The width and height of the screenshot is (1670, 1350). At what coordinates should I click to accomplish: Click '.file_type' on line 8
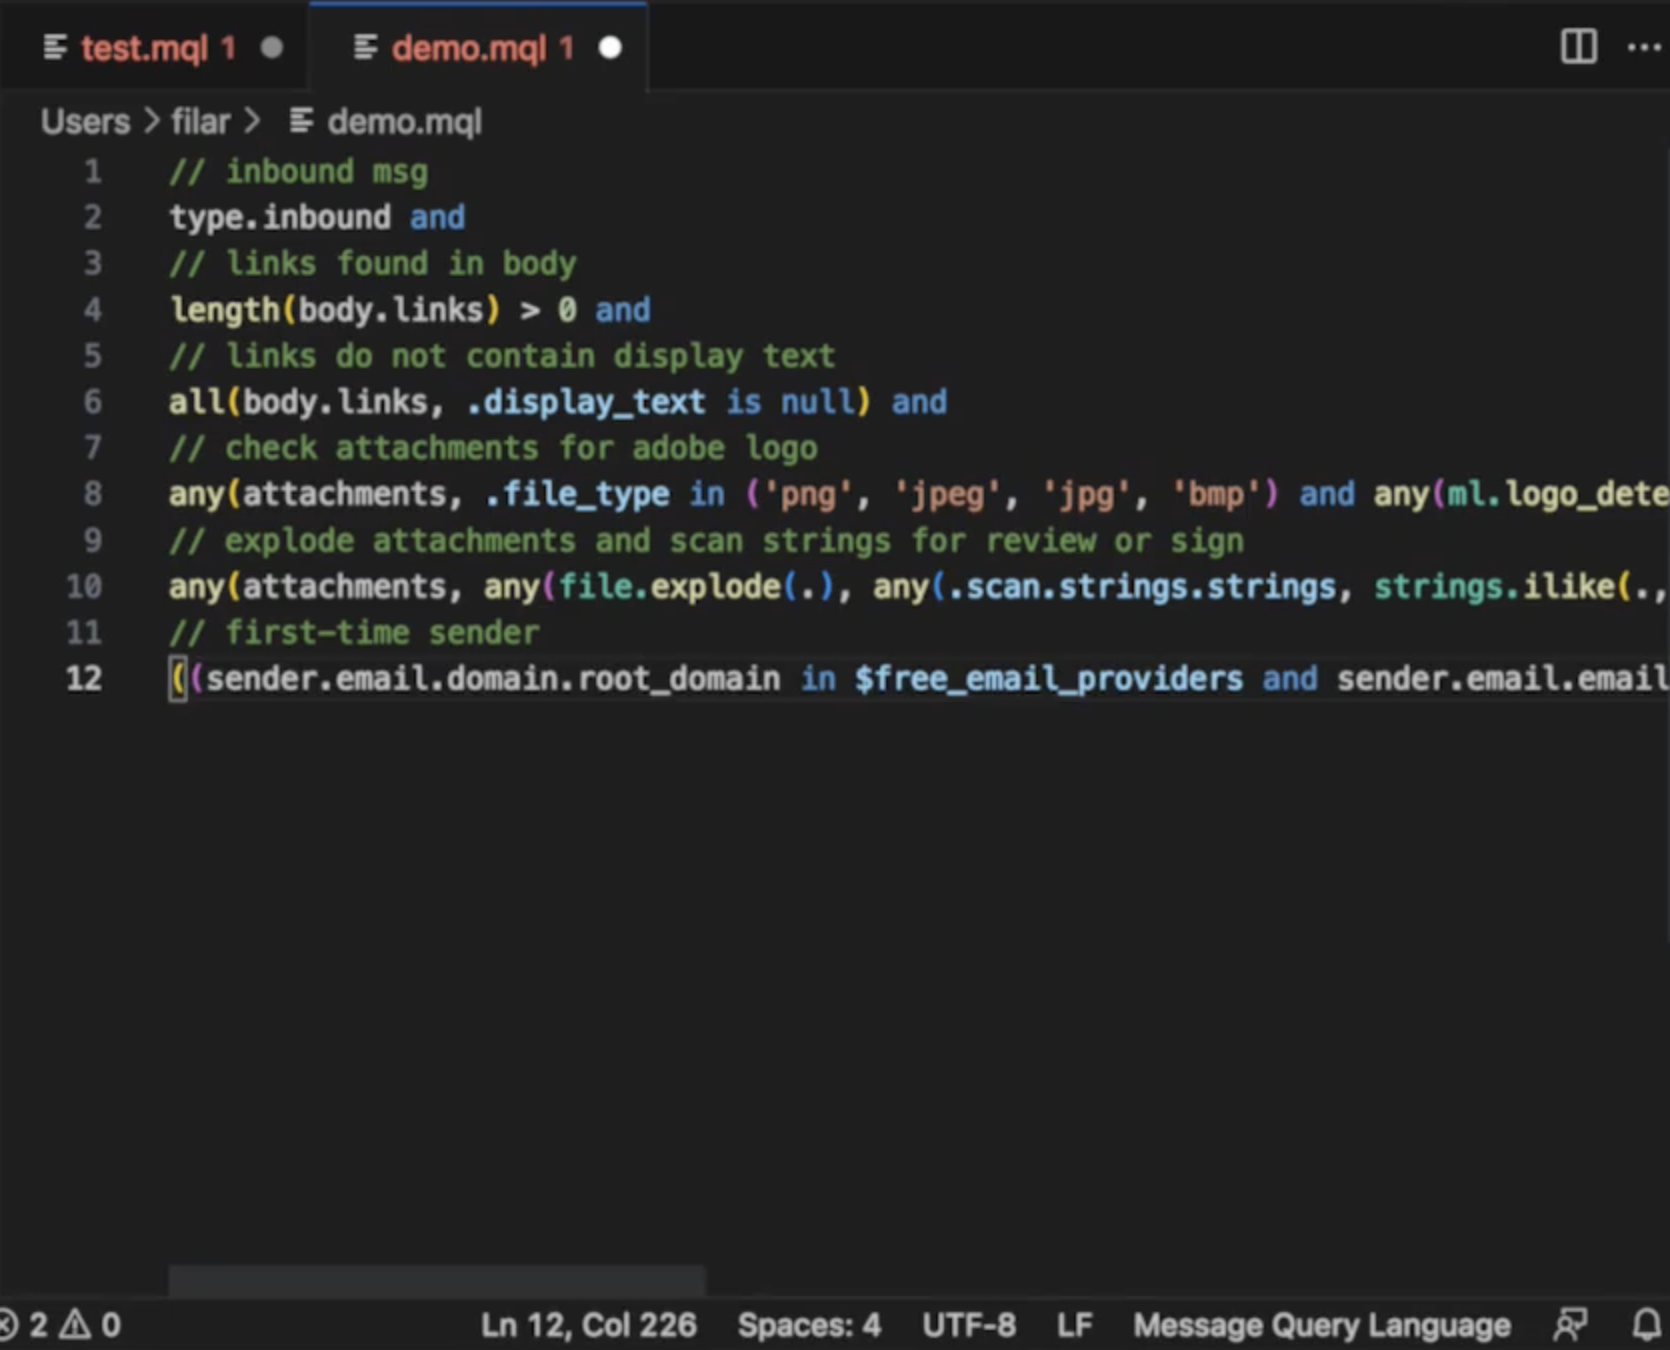(x=577, y=494)
